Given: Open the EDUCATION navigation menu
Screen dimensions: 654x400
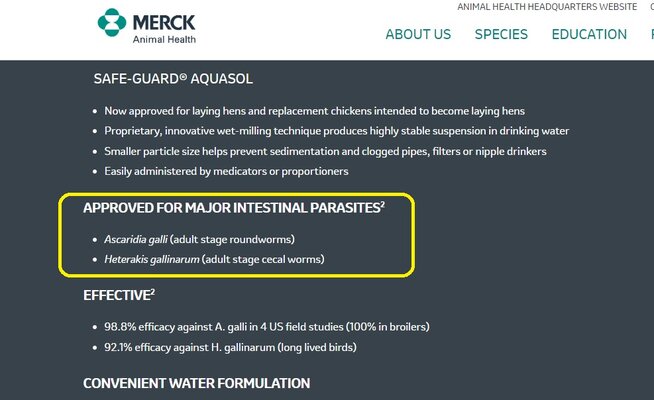Looking at the screenshot, I should 589,34.
